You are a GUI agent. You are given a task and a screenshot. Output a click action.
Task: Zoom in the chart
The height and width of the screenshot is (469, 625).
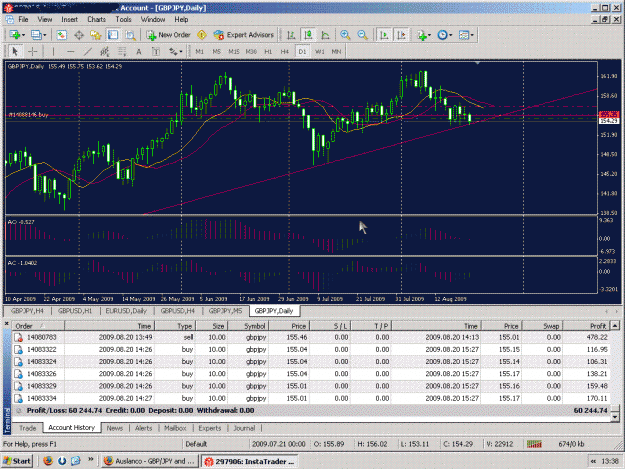(345, 35)
